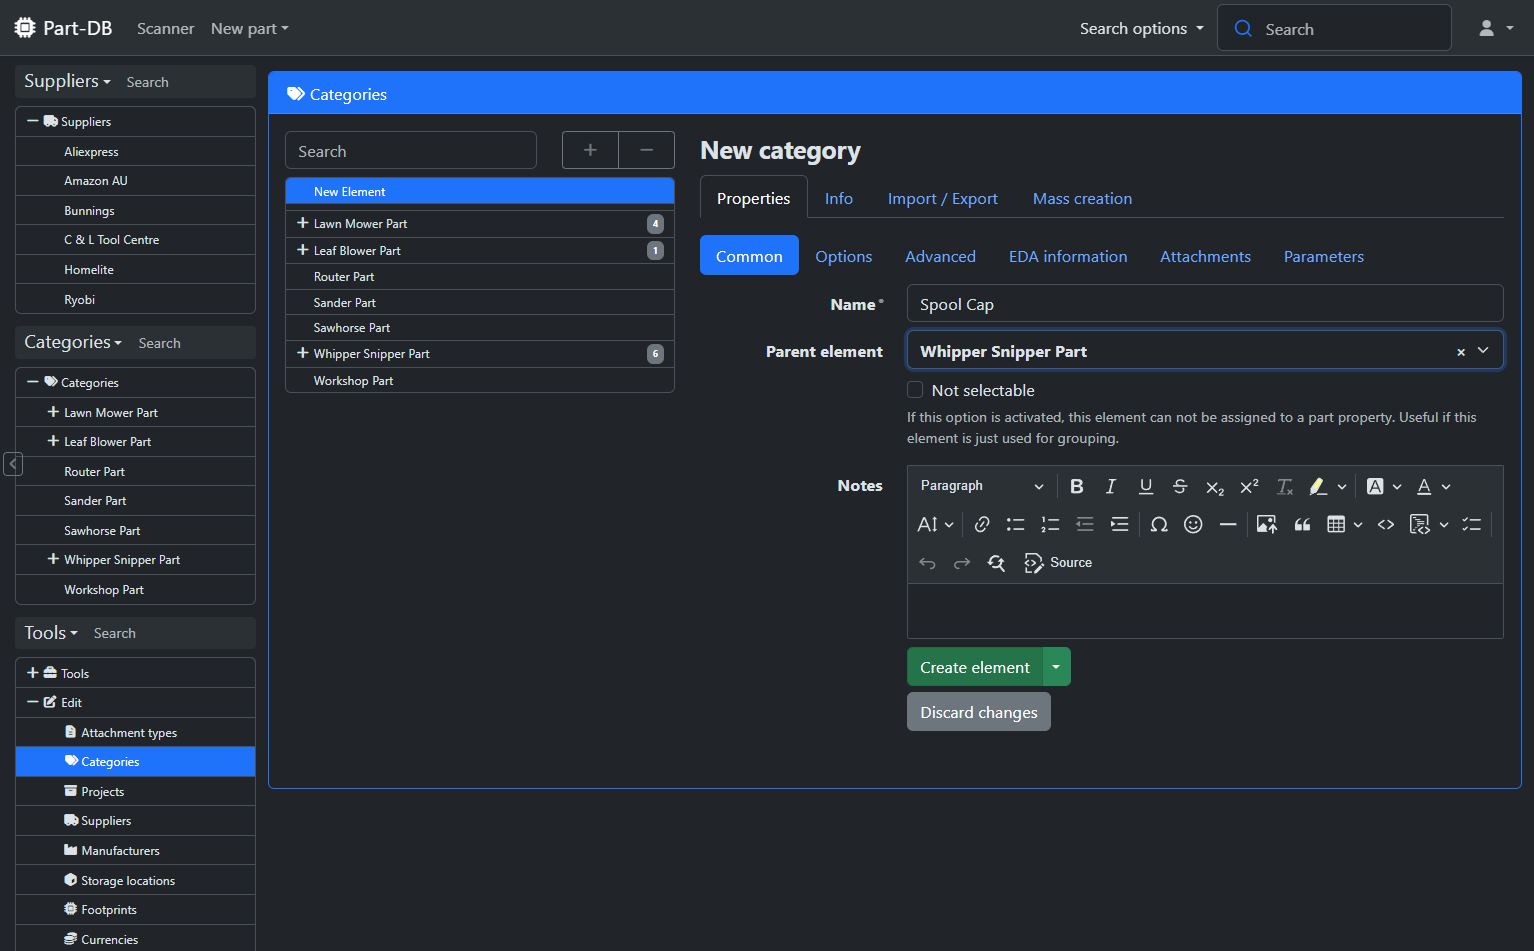Screen dimensions: 1534x951
Task: Switch to the Info tab
Action: (839, 198)
